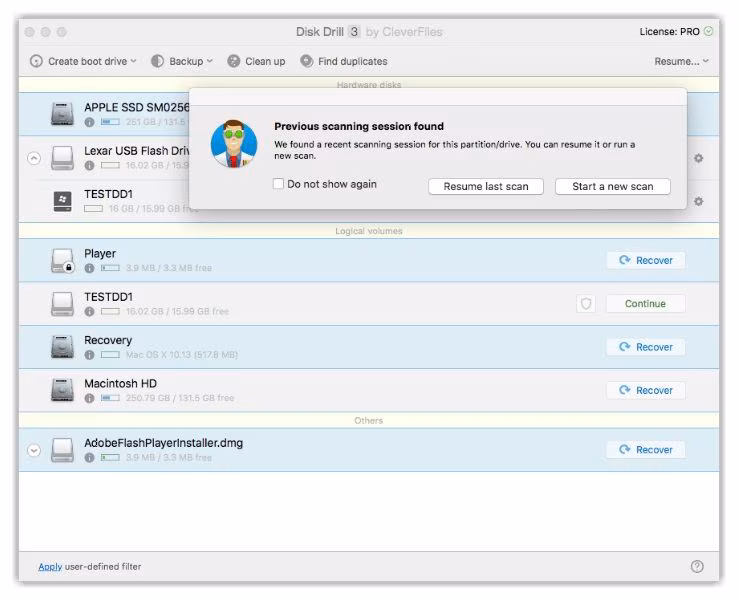Click the Player volume usage bar
The height and width of the screenshot is (602, 740).
(x=110, y=268)
